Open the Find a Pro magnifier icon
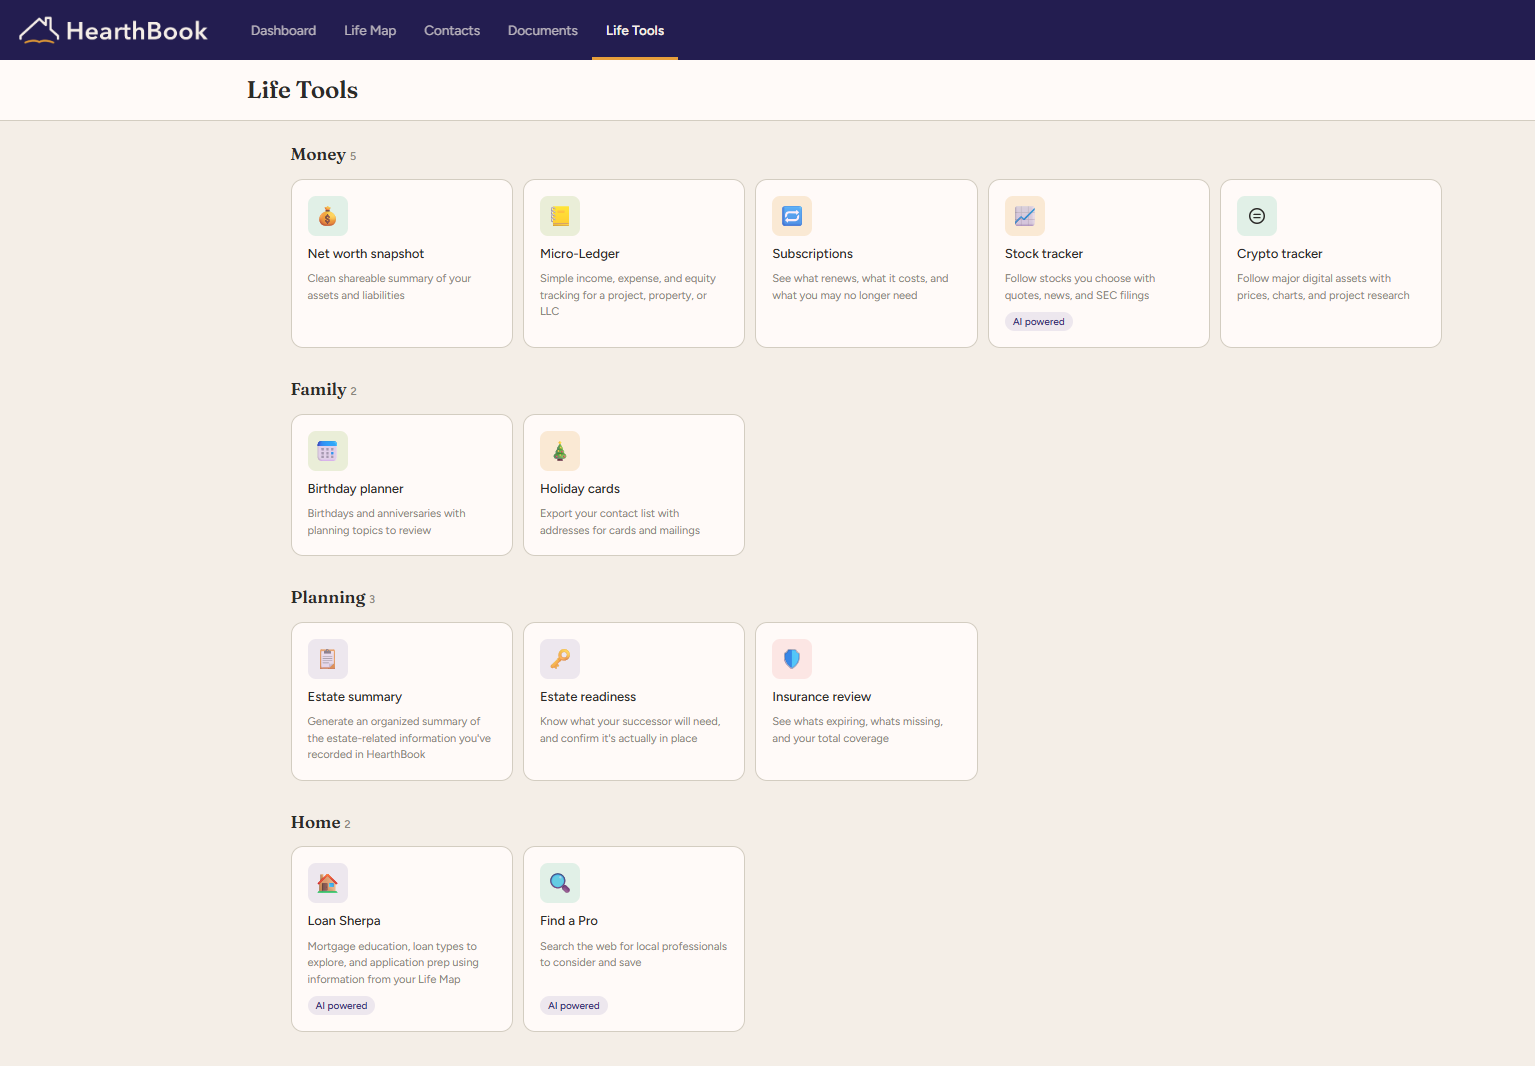 [x=560, y=883]
